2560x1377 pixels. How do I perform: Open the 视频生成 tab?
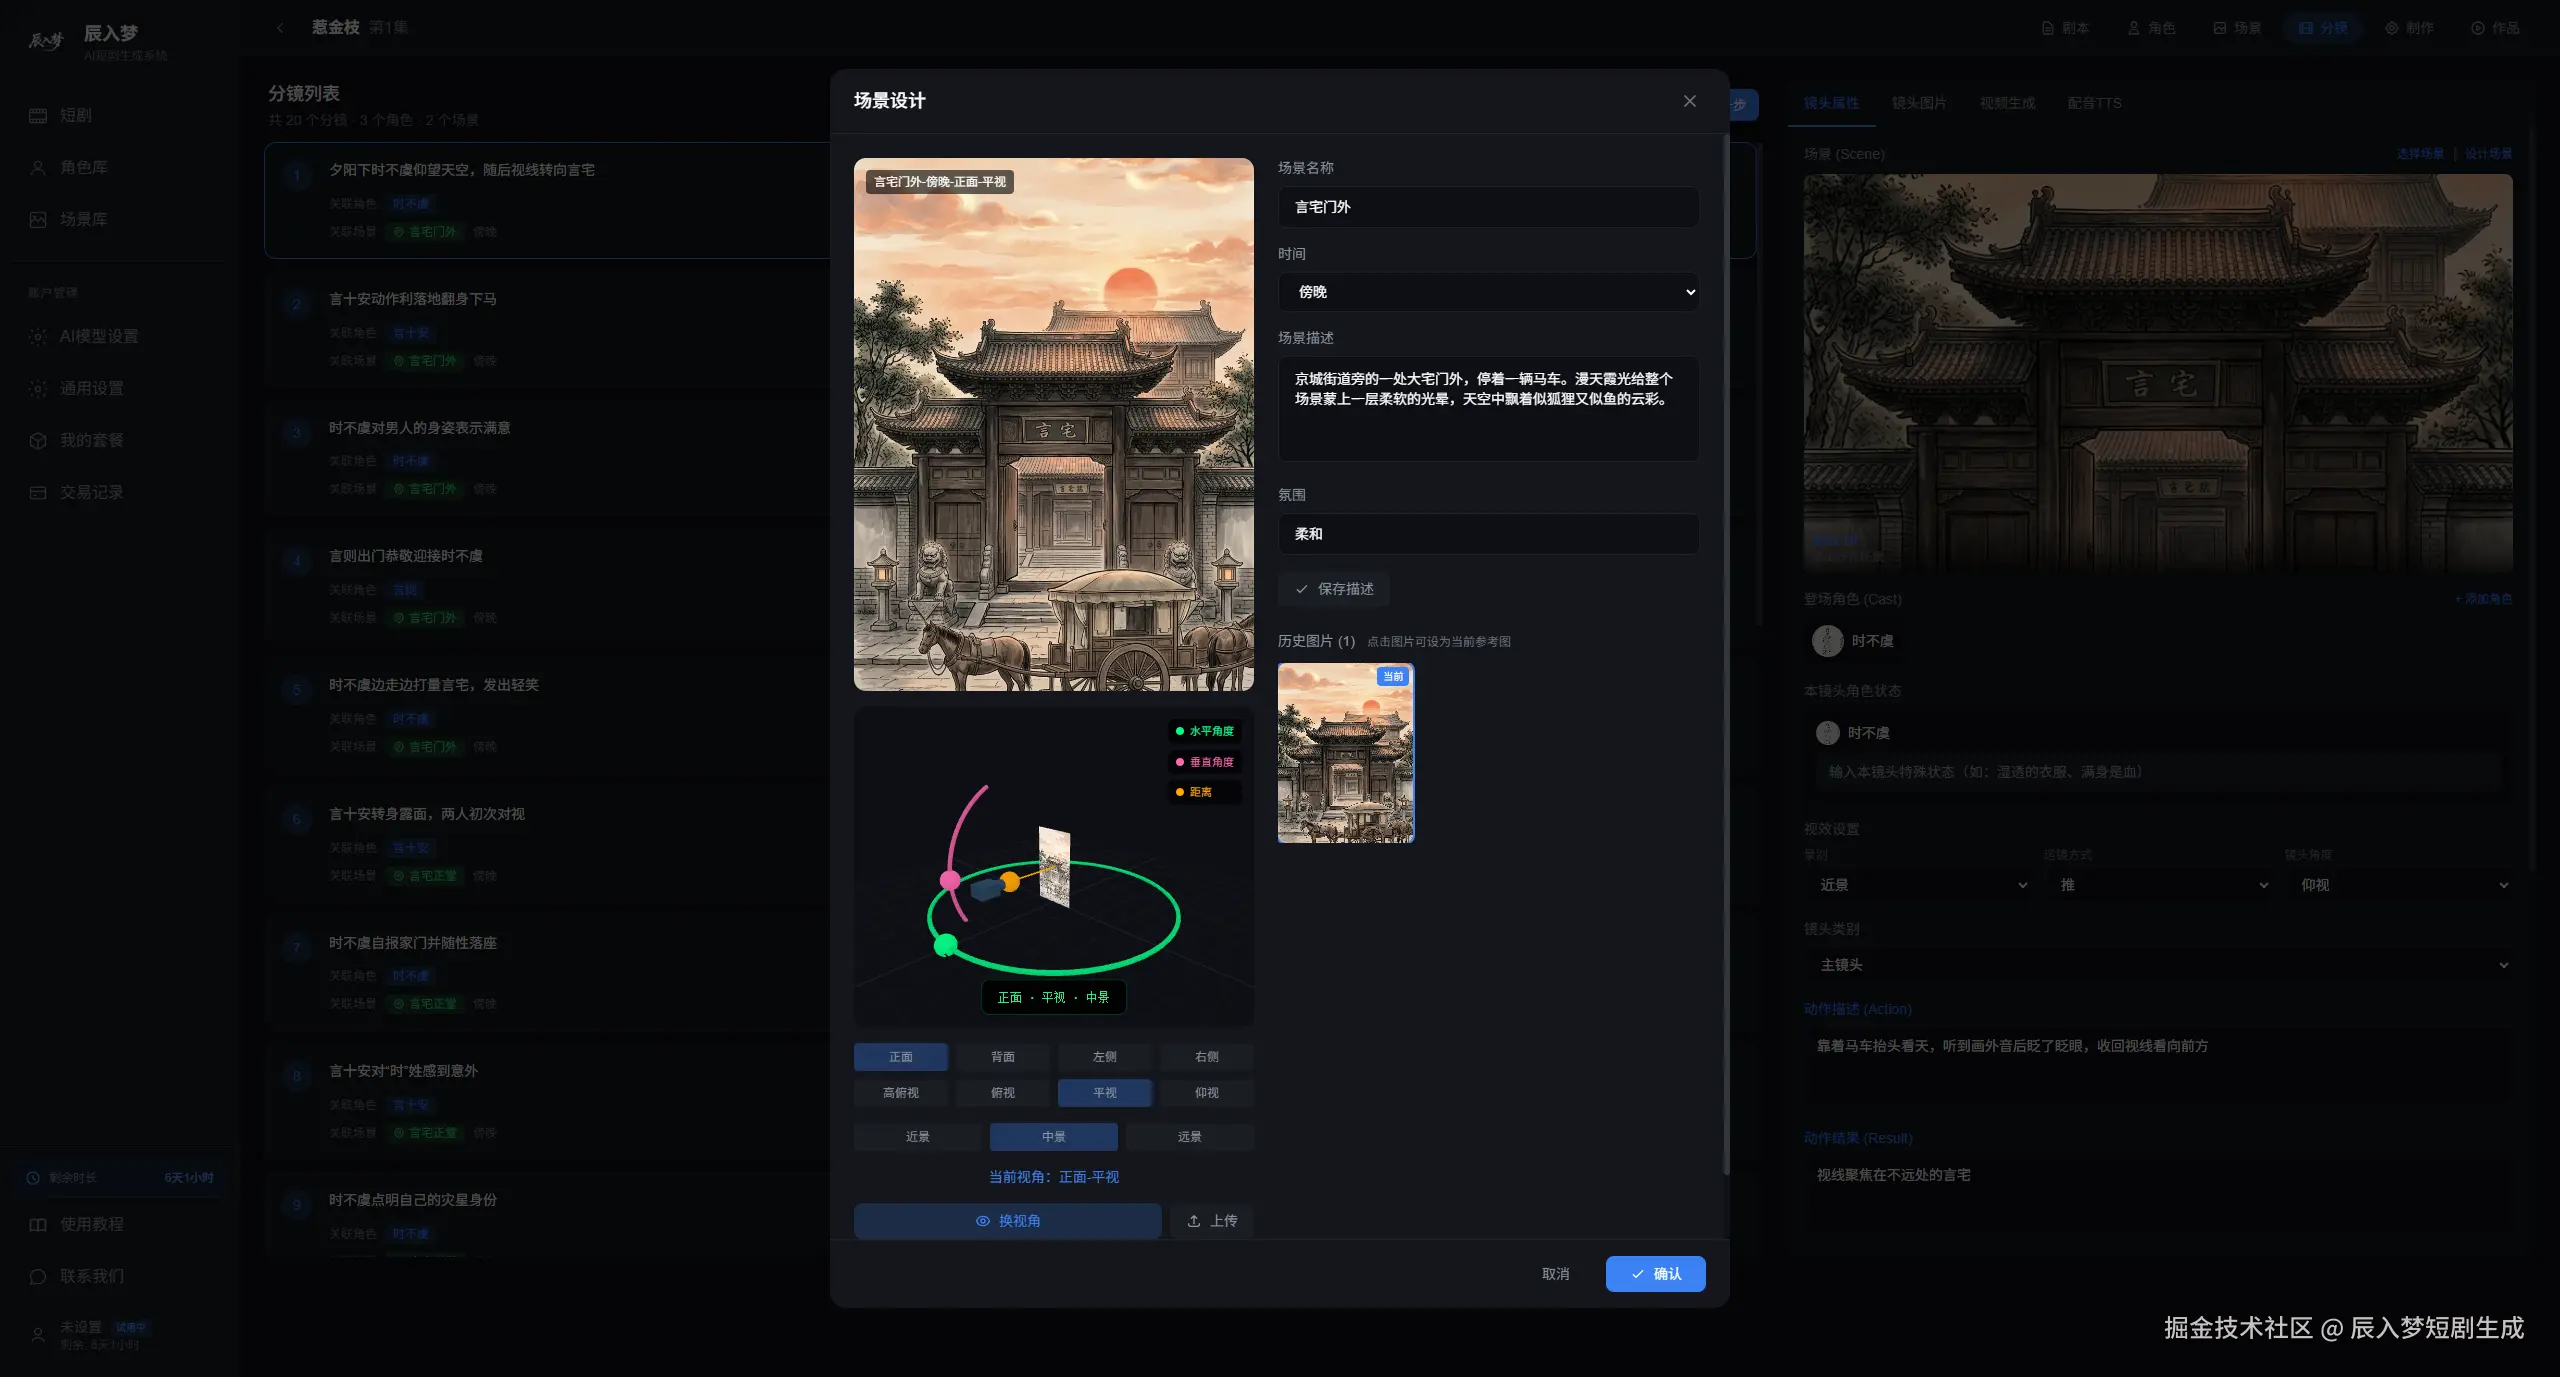[2007, 103]
